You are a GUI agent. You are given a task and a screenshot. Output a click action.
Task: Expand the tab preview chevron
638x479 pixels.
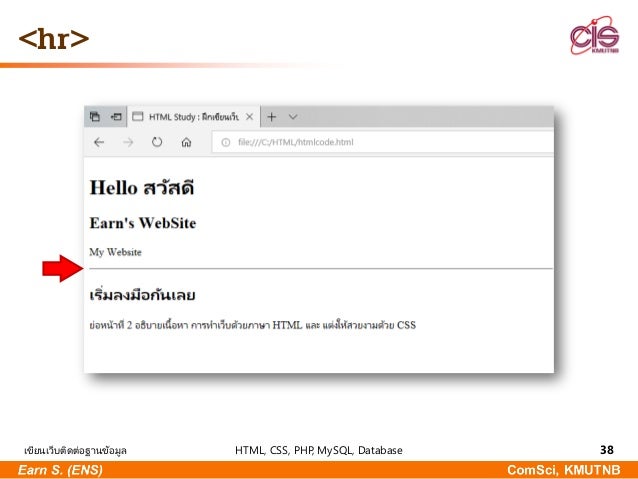click(293, 117)
